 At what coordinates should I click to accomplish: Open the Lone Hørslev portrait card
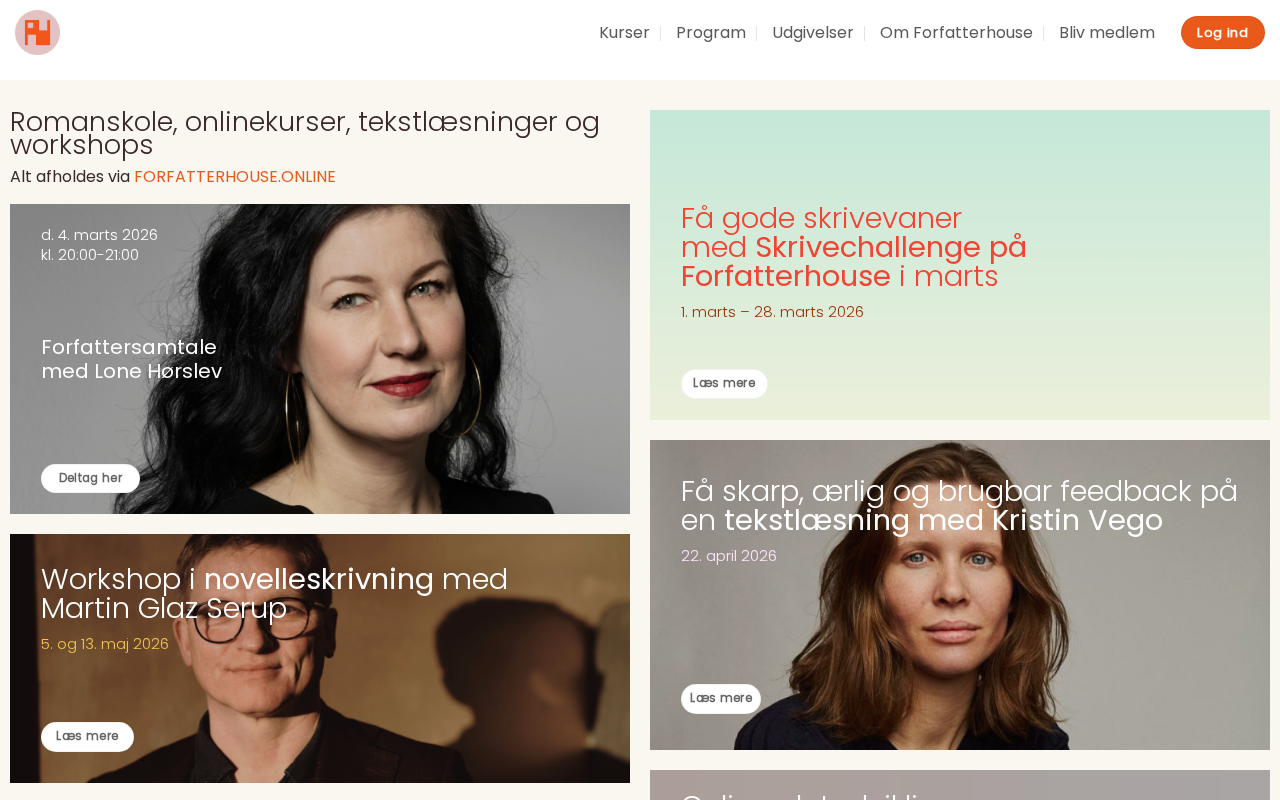pos(320,359)
